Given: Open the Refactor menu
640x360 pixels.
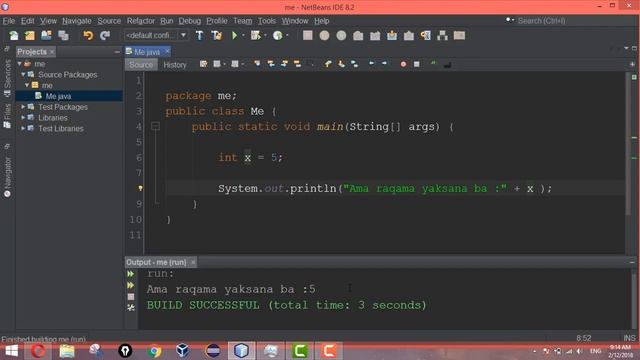Looking at the screenshot, I should tap(140, 21).
